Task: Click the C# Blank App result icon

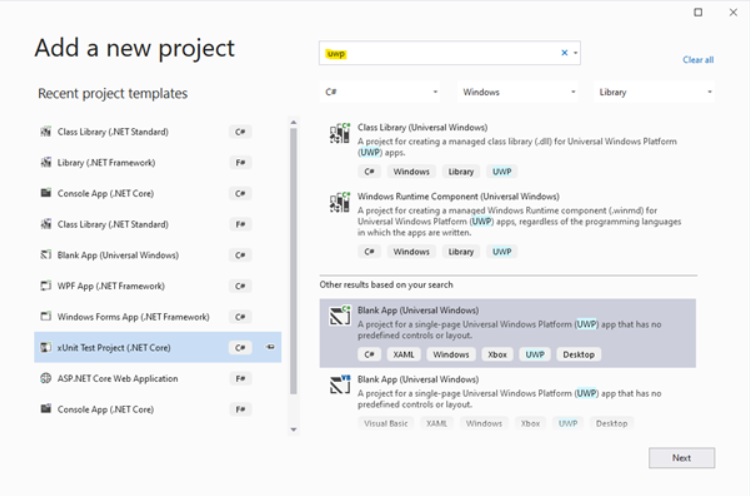Action: [340, 316]
